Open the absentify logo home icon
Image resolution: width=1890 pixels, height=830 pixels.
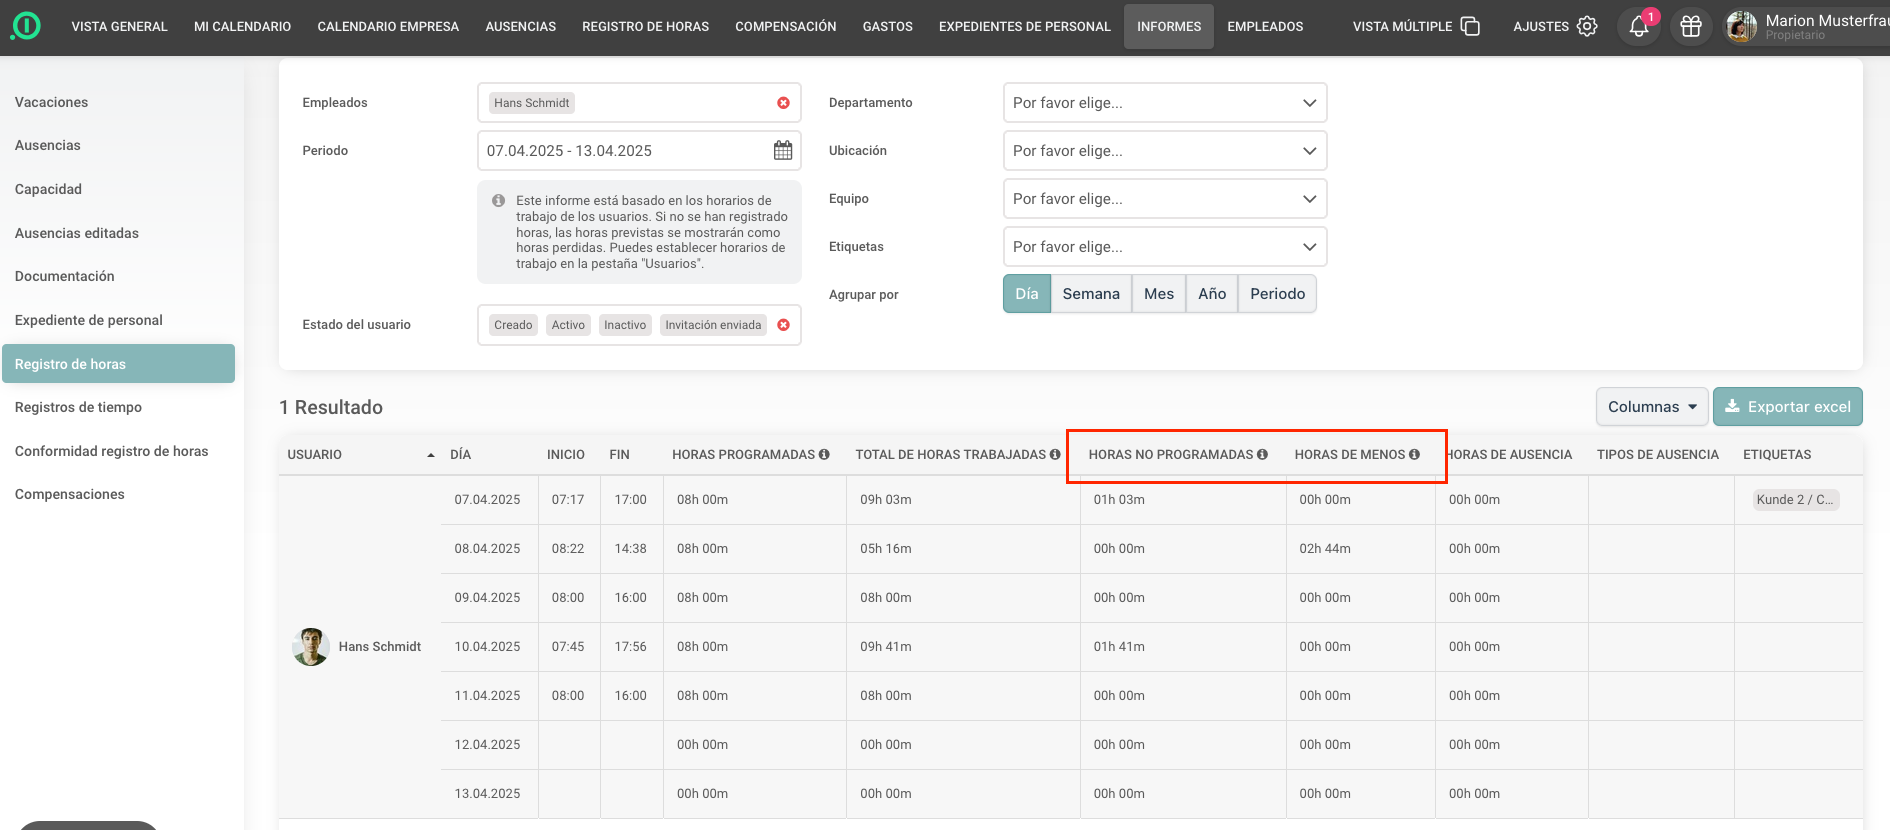coord(26,26)
